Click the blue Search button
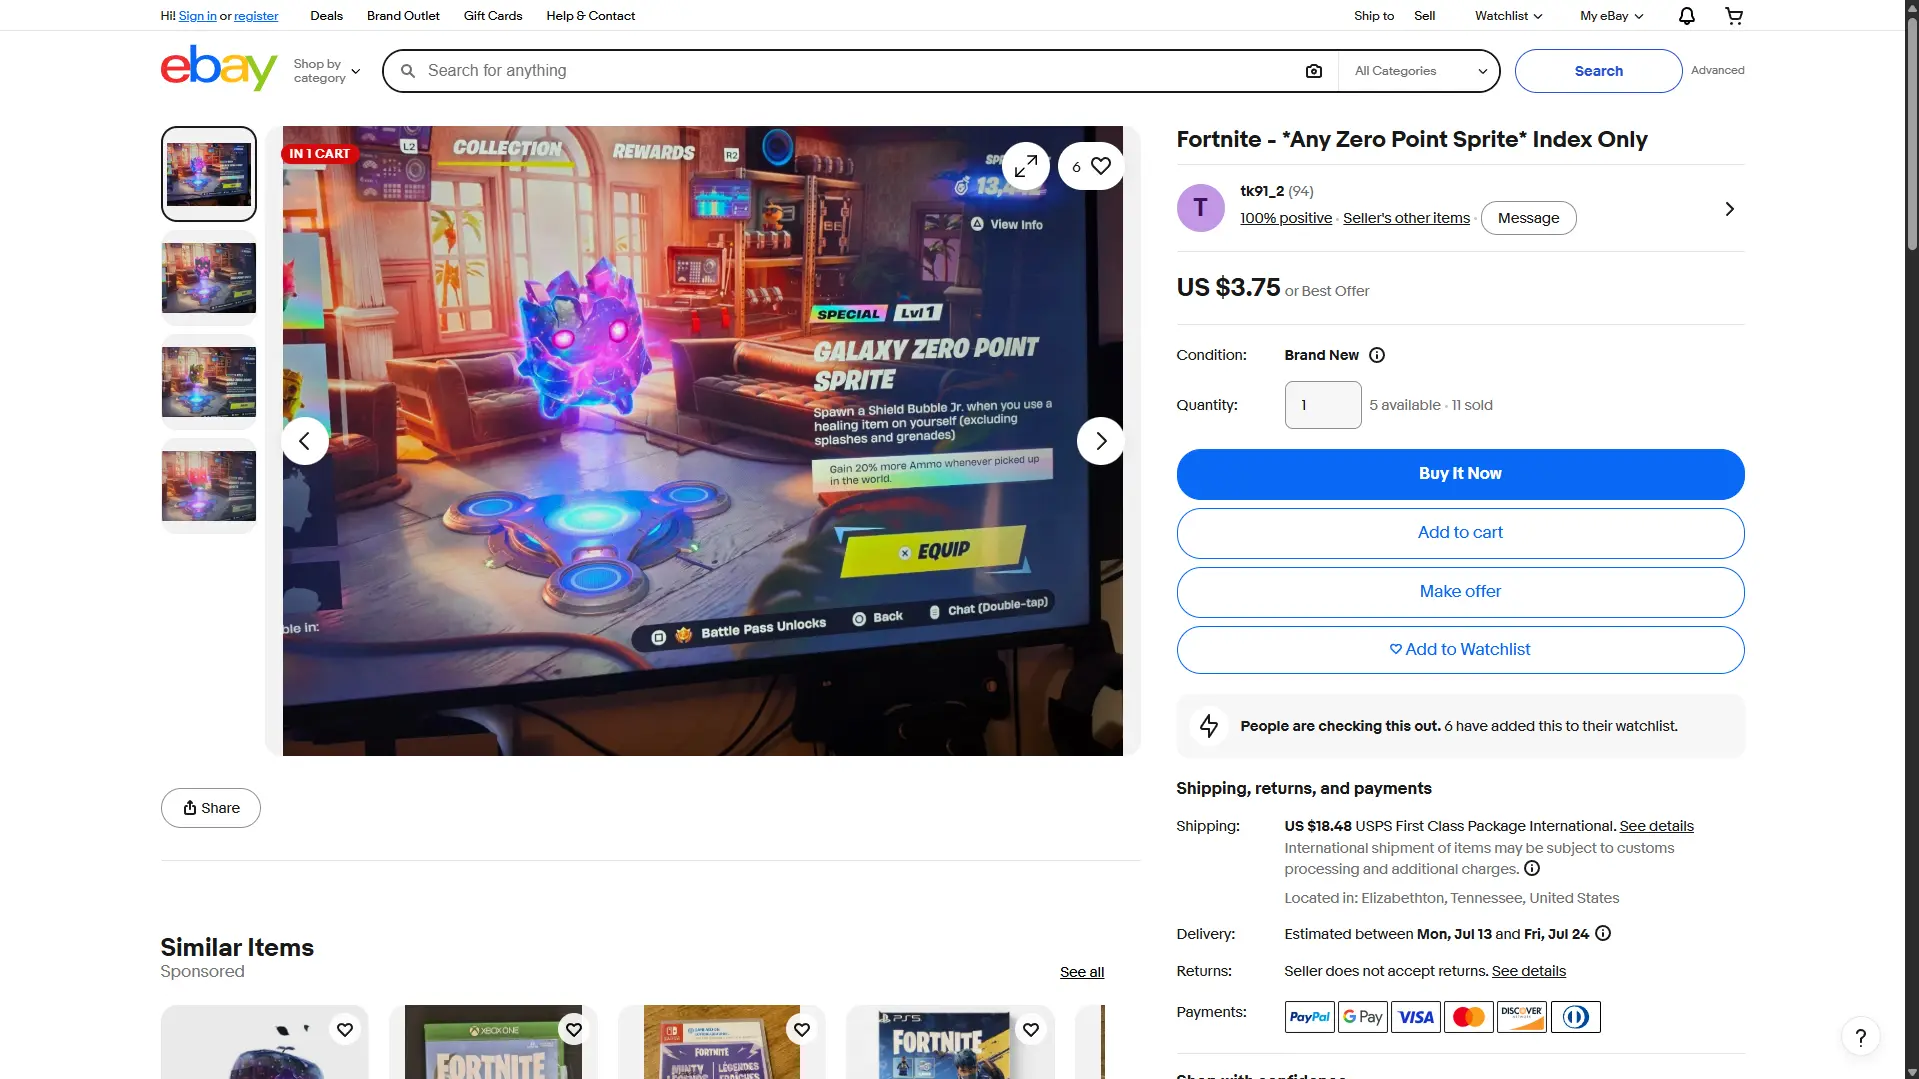The width and height of the screenshot is (1919, 1079). click(1598, 71)
